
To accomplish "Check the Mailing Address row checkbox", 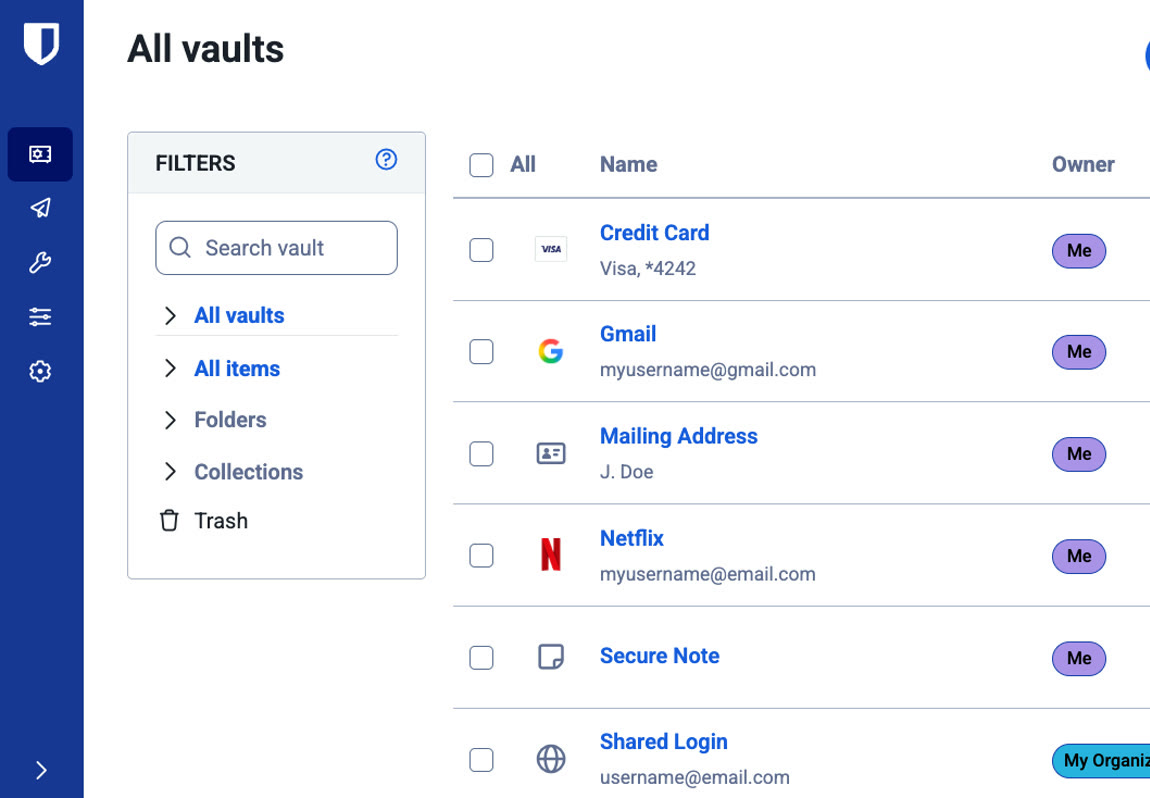I will [x=481, y=453].
